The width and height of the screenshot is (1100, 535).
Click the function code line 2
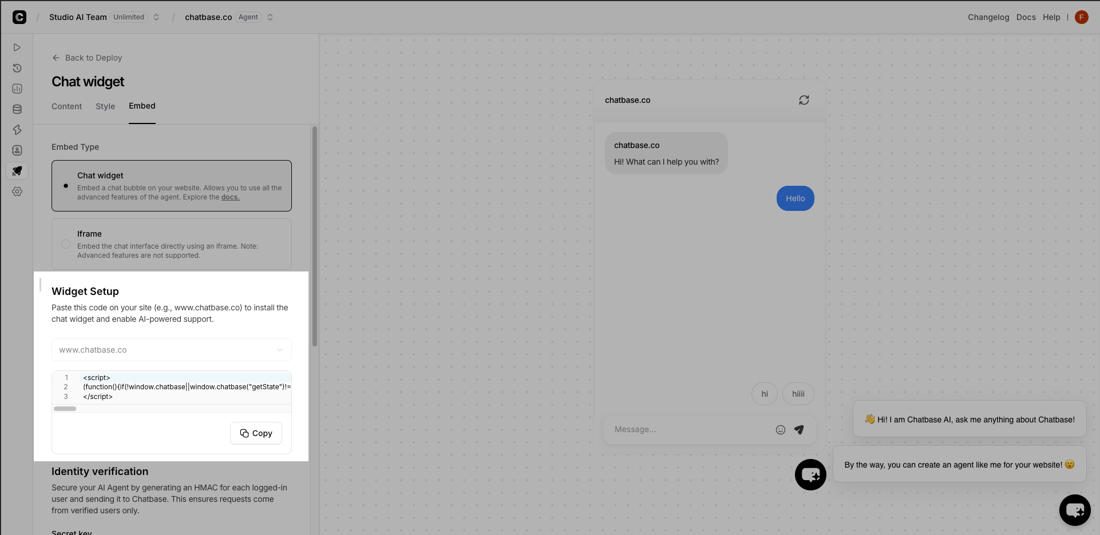(186, 387)
